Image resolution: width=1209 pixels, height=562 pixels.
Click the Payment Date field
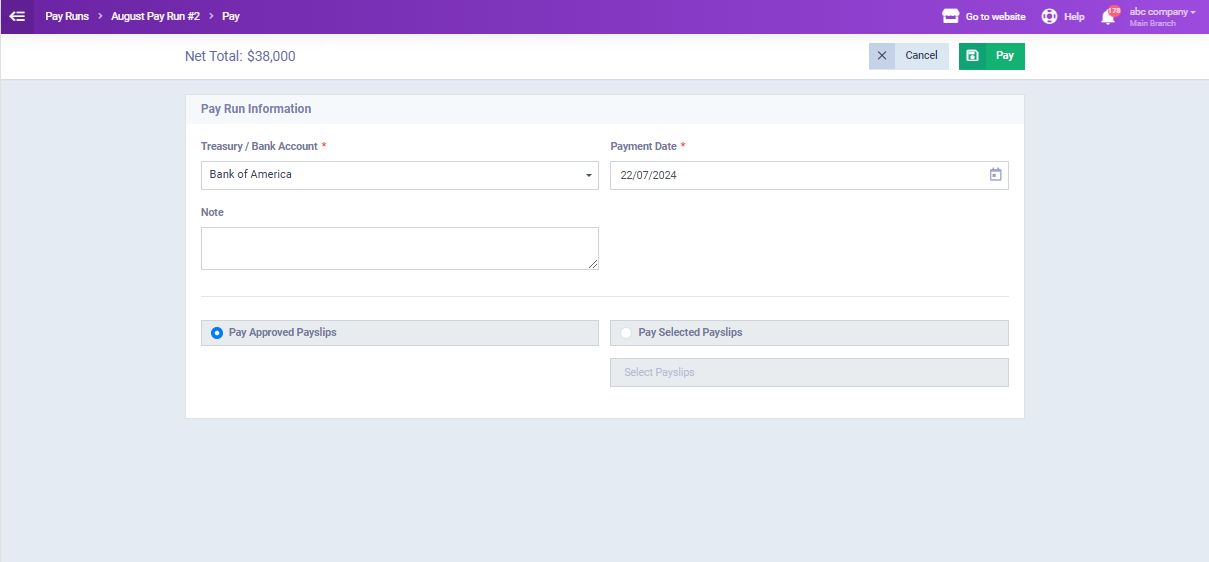[x=809, y=175]
